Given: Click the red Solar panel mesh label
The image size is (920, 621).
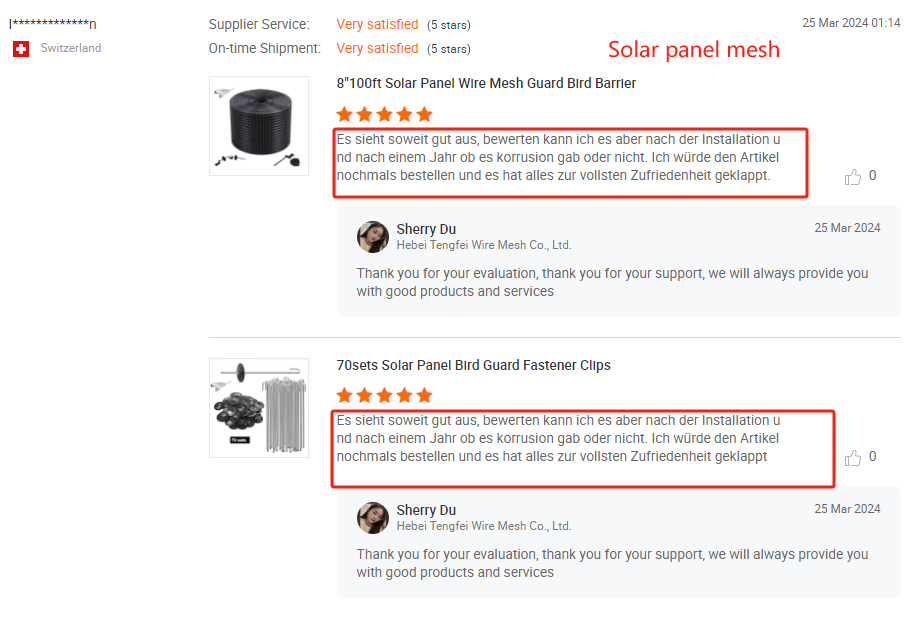Looking at the screenshot, I should pyautogui.click(x=693, y=49).
